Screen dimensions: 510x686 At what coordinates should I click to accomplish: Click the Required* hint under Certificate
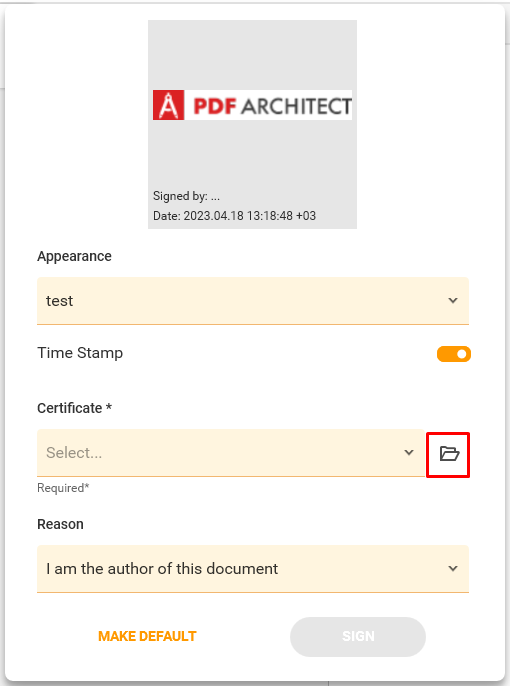(63, 488)
